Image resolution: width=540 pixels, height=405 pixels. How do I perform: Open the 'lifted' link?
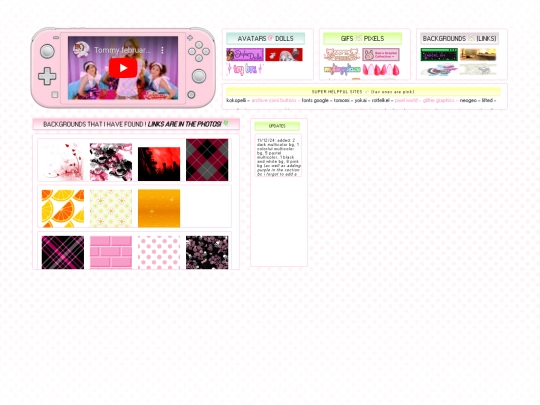pos(487,100)
